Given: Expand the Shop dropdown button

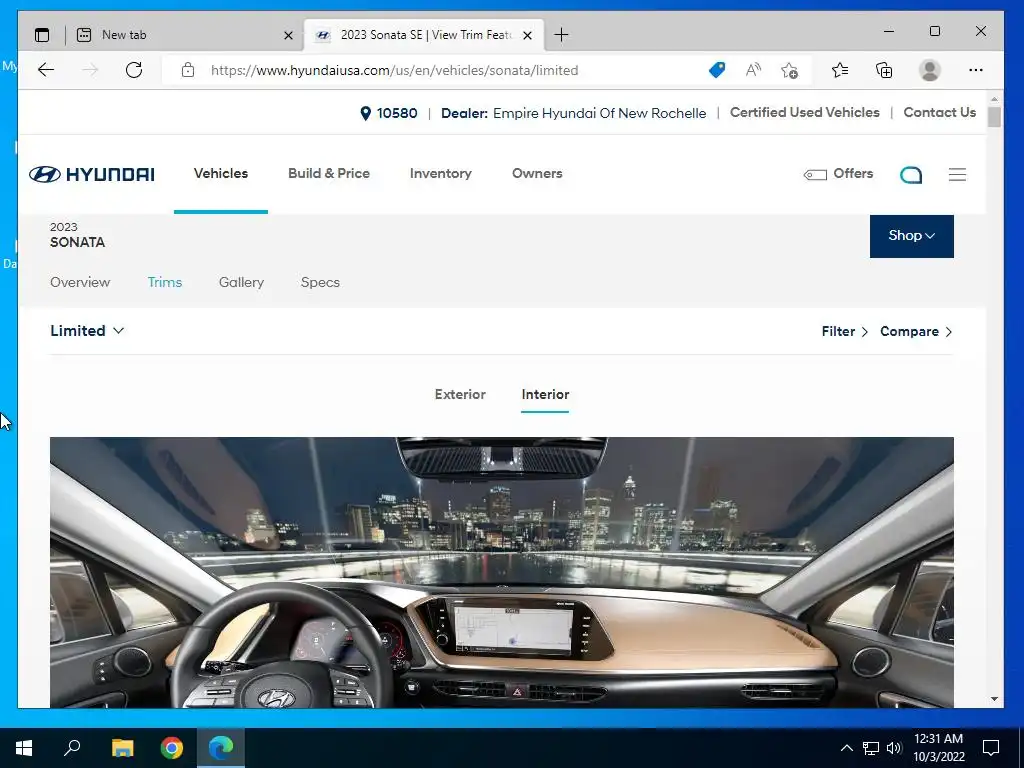Looking at the screenshot, I should coord(912,236).
